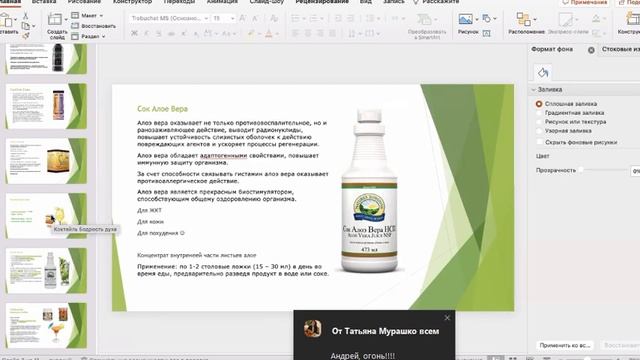Open the Рисование ribbon tab
The width and height of the screenshot is (640, 360).
(x=85, y=2)
